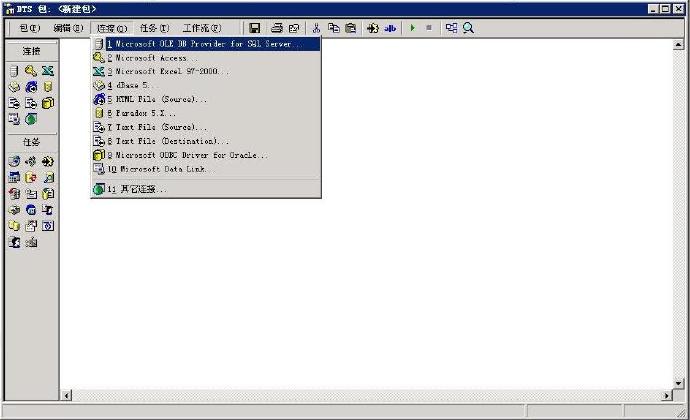Choose the Text File (Source) menu entry
Screen dimensions: 690x420
point(206,127)
